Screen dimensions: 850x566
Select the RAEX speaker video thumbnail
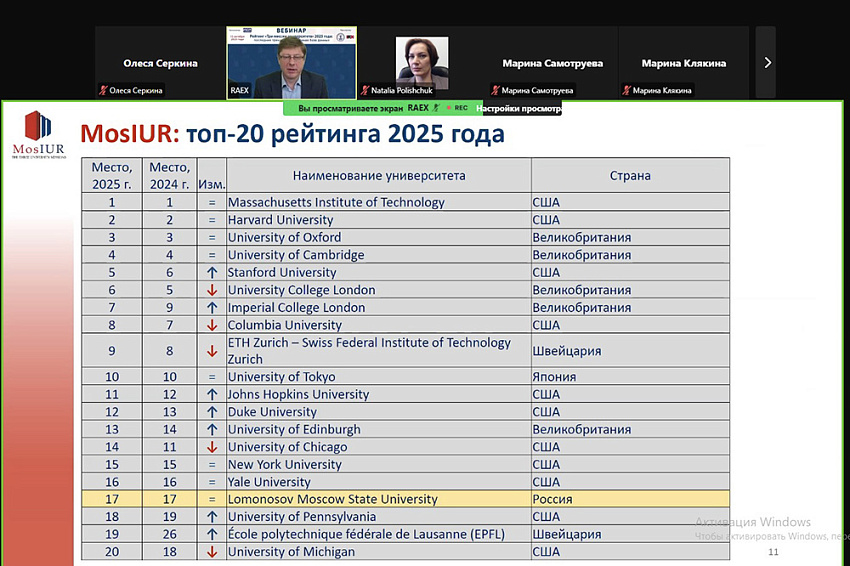290,62
